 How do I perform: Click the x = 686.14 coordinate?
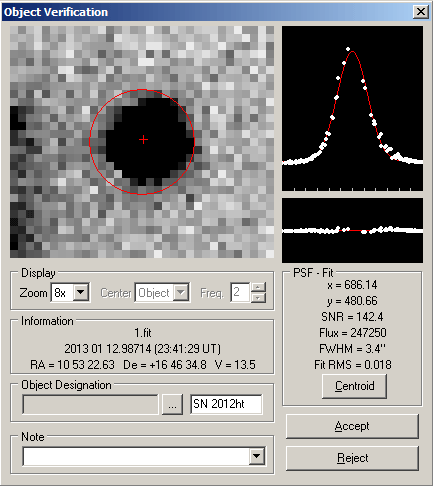(352, 285)
